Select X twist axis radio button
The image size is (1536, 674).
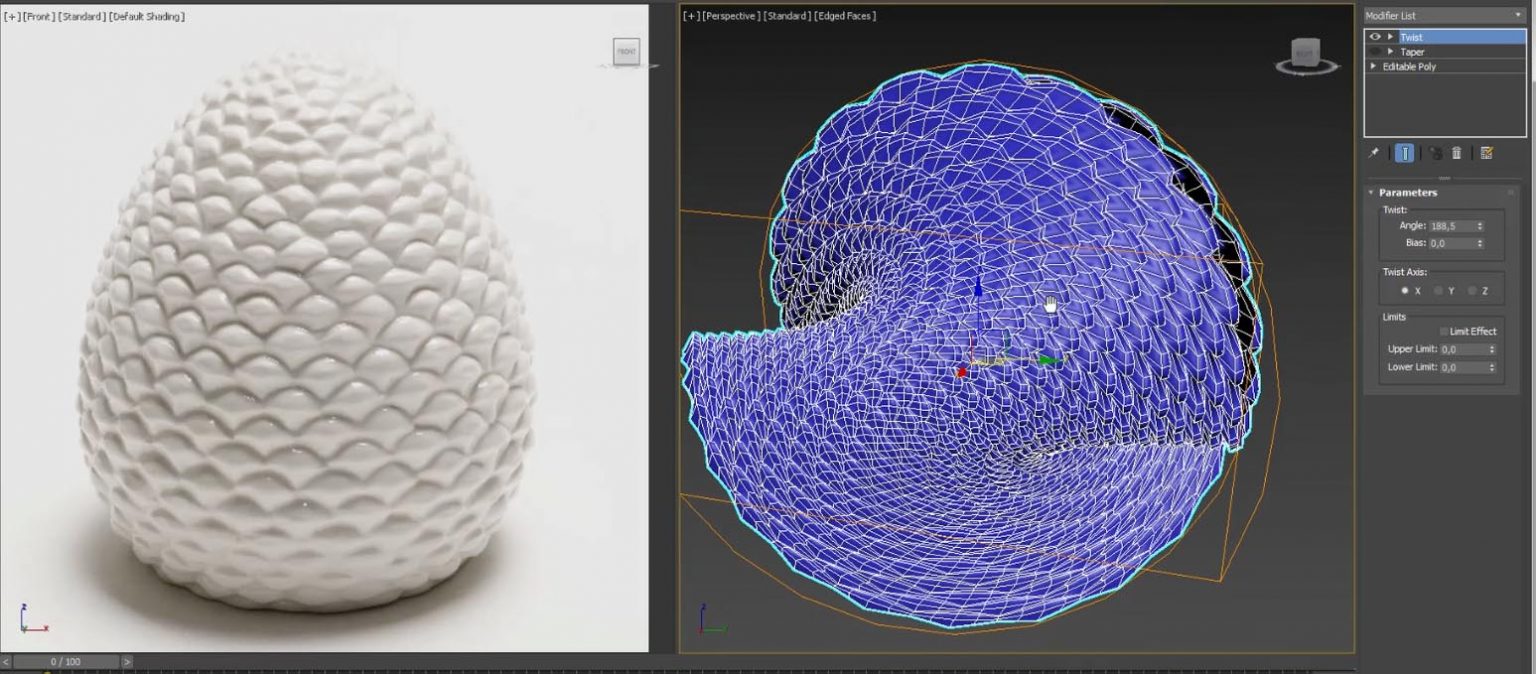pos(1405,291)
